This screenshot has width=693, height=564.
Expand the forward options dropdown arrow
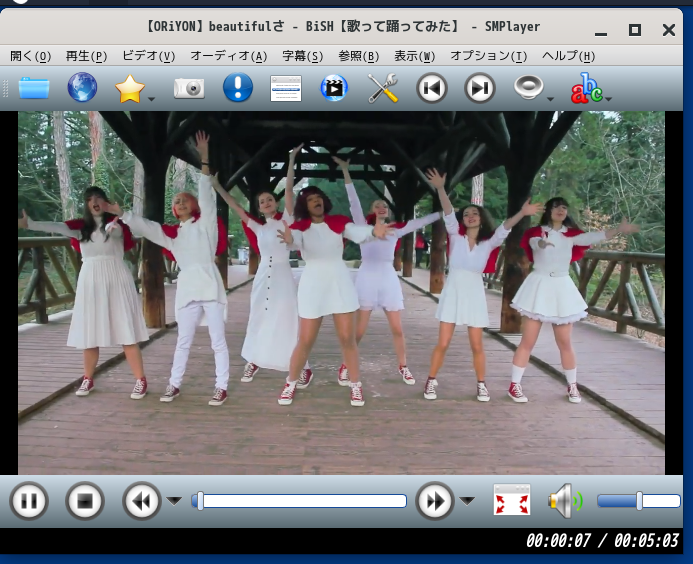(x=467, y=500)
